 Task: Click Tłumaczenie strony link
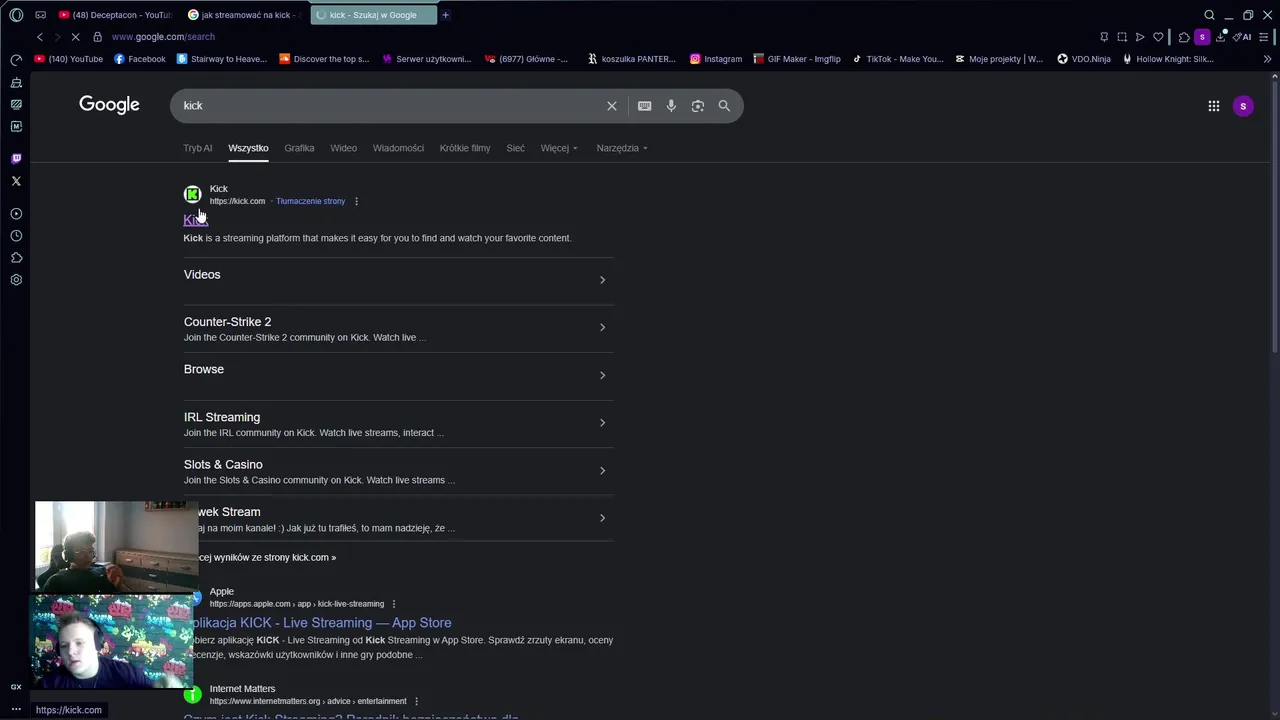310,201
